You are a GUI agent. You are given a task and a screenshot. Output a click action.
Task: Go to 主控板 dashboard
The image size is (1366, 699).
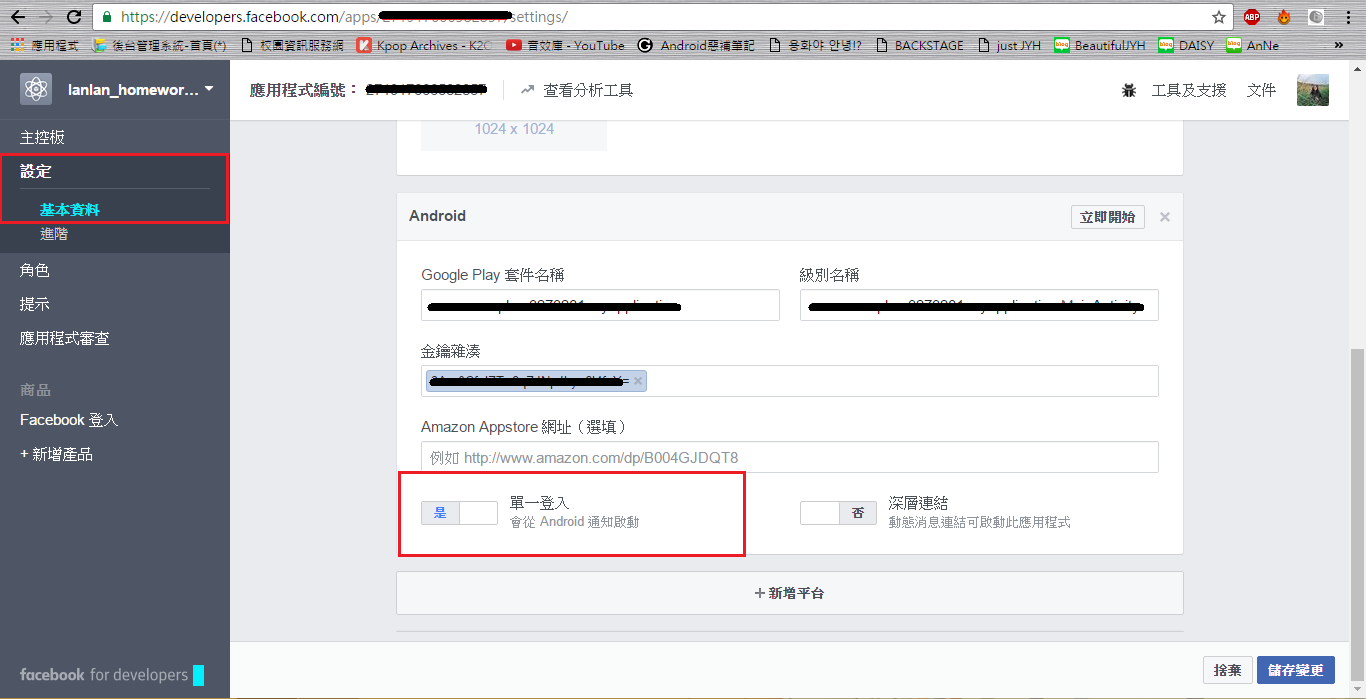coord(42,137)
